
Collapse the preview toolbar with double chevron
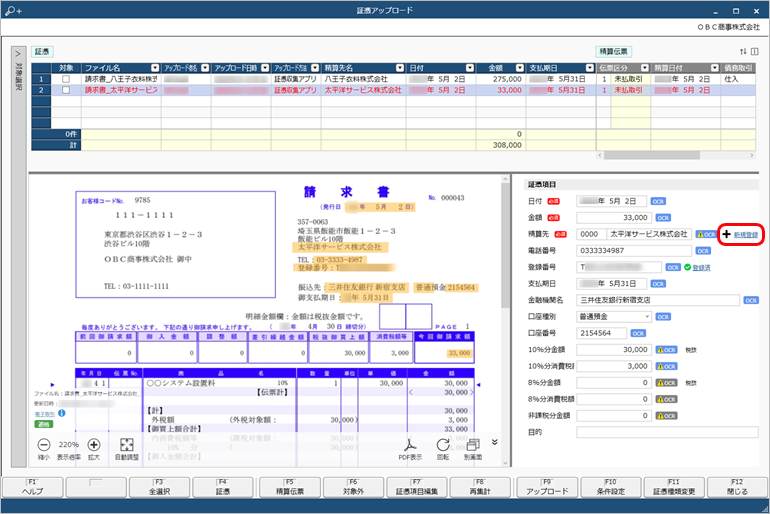coord(495,442)
